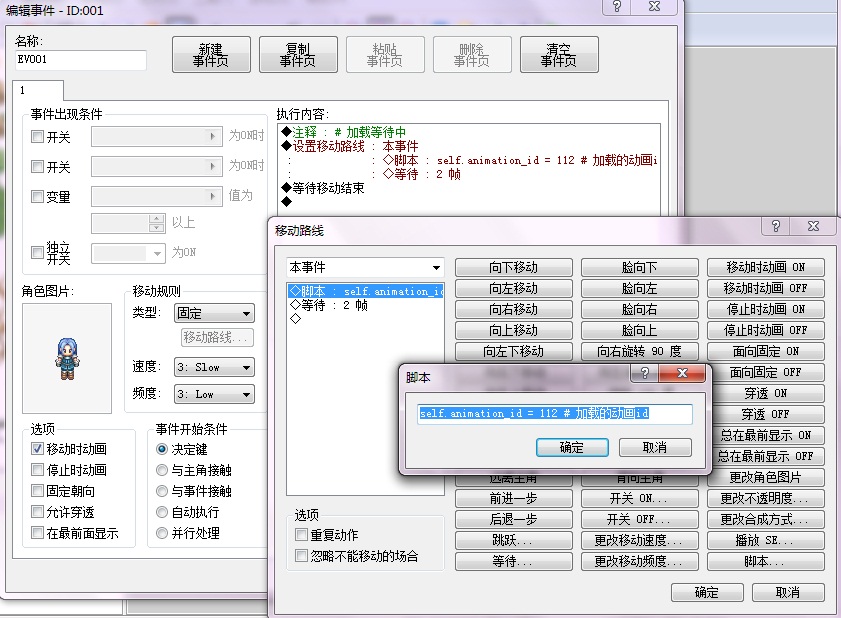Click 脸向下 command button

pos(639,267)
